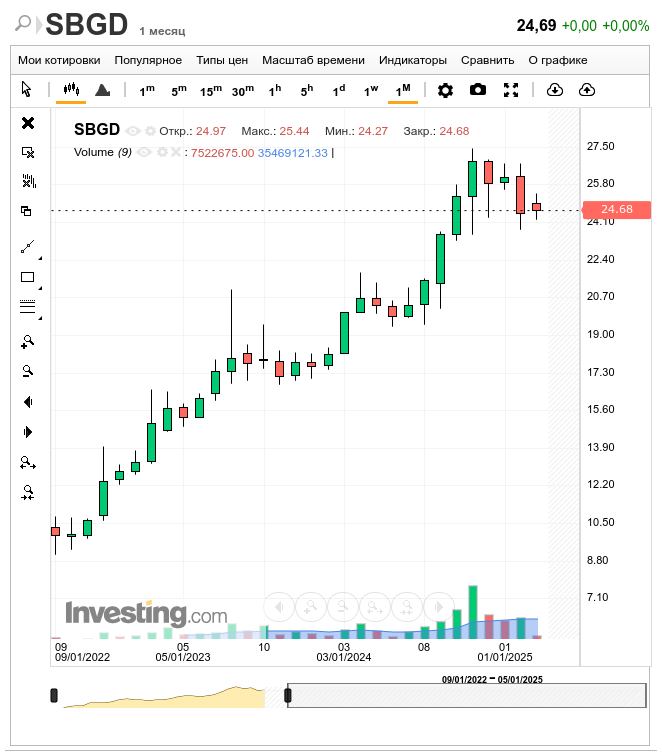Click the remove all indicators icon

[28, 181]
